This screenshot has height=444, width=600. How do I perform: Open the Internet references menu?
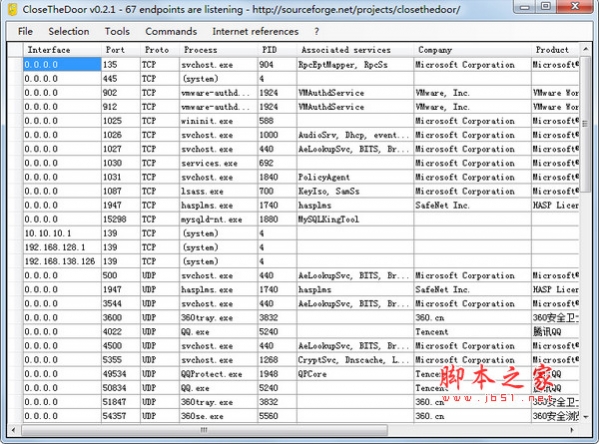(x=255, y=31)
